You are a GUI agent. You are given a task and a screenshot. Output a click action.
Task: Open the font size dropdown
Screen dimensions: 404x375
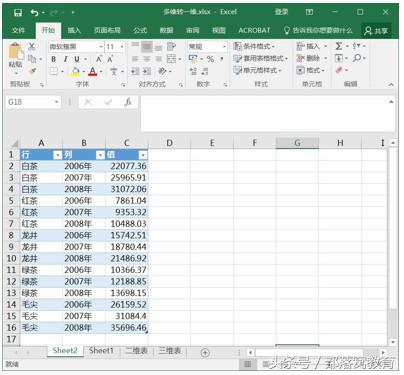122,47
